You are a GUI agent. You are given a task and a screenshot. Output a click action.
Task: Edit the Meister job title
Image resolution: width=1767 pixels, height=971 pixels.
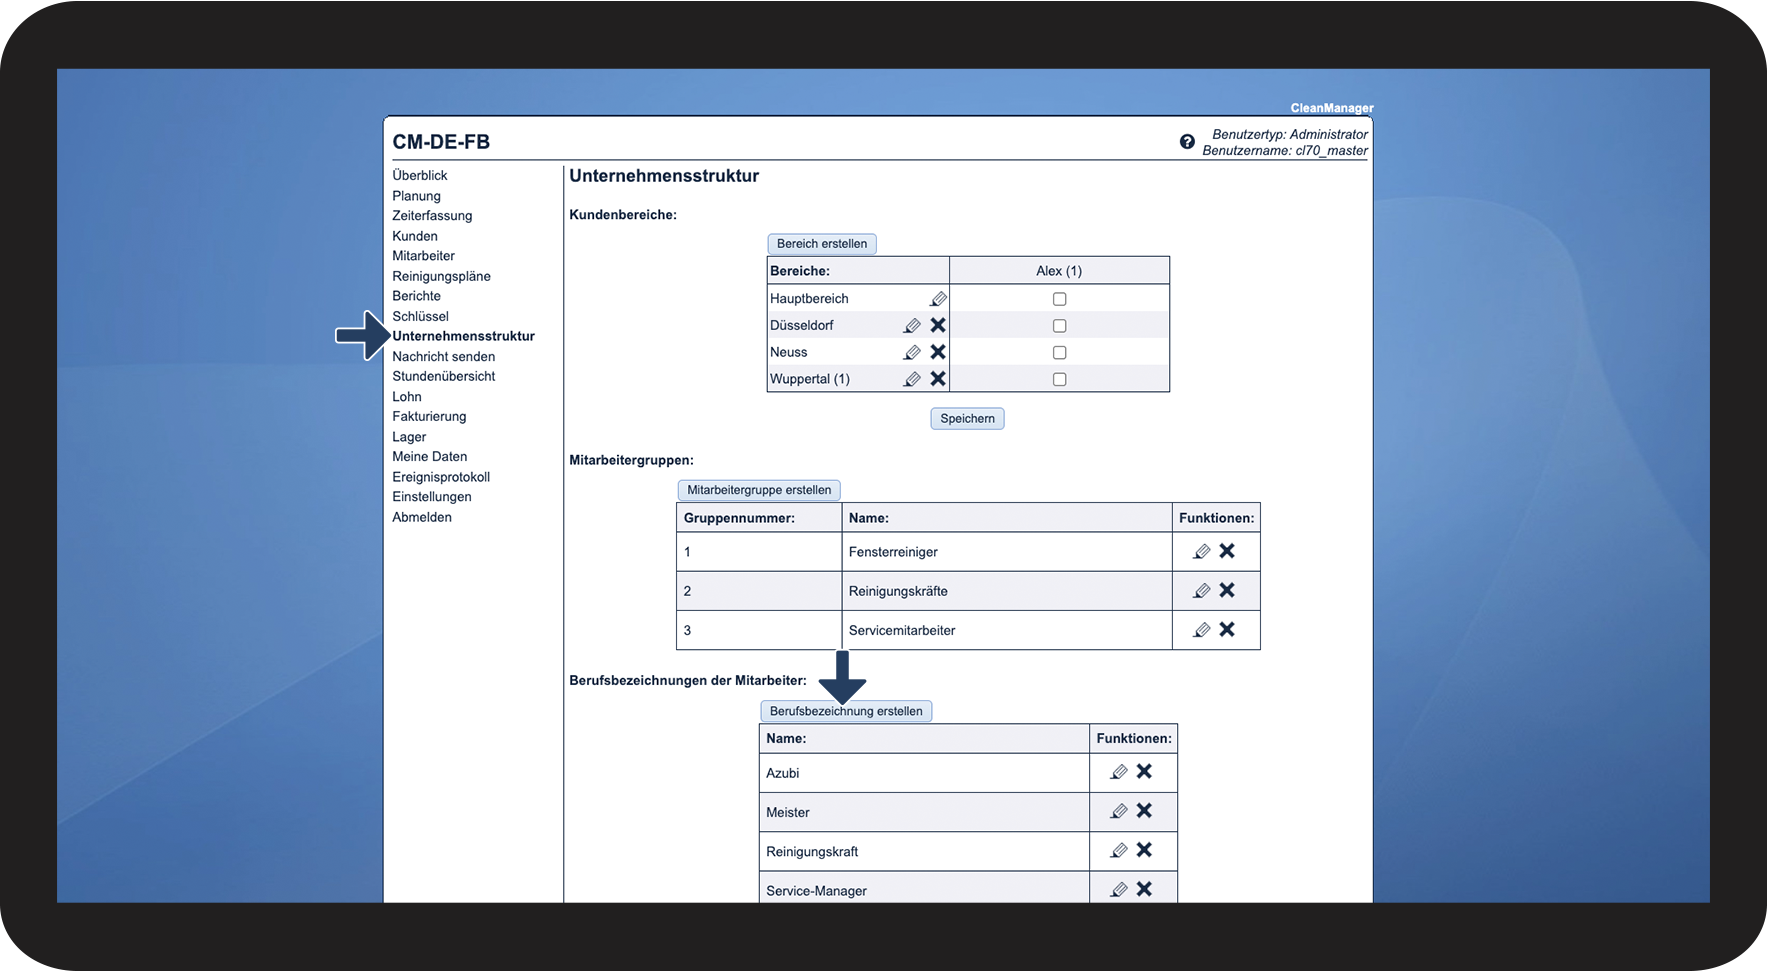coord(1119,811)
